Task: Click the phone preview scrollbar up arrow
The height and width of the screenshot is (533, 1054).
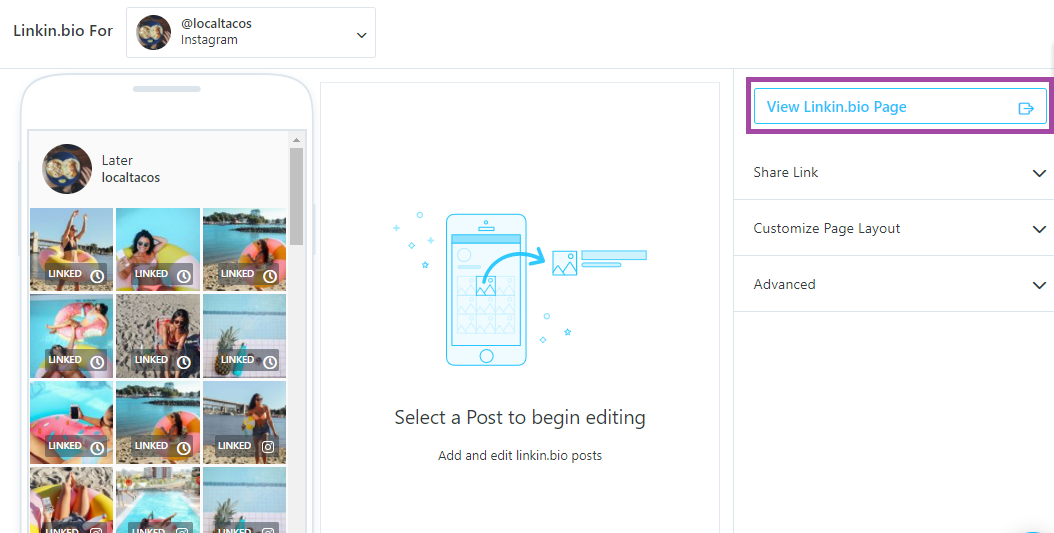Action: coord(296,139)
